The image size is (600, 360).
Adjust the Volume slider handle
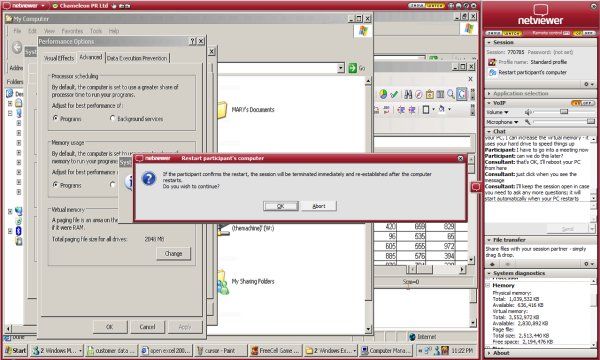pos(564,112)
